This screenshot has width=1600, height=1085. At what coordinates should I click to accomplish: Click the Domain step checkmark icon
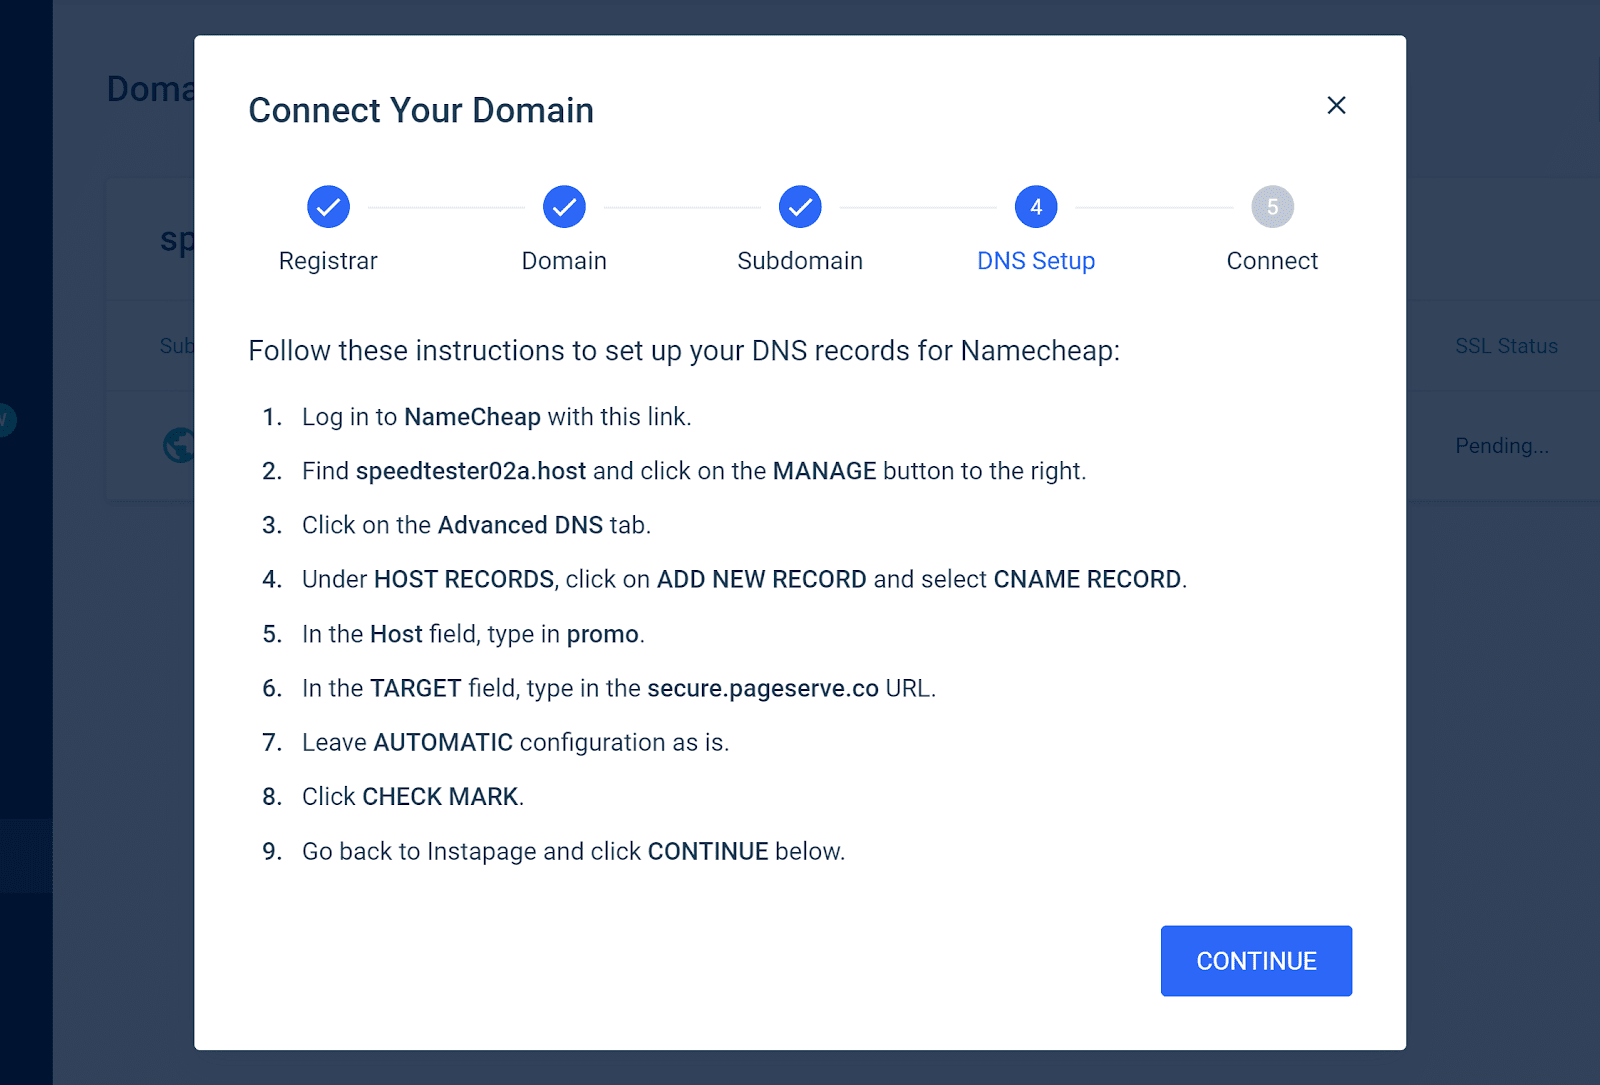point(564,207)
